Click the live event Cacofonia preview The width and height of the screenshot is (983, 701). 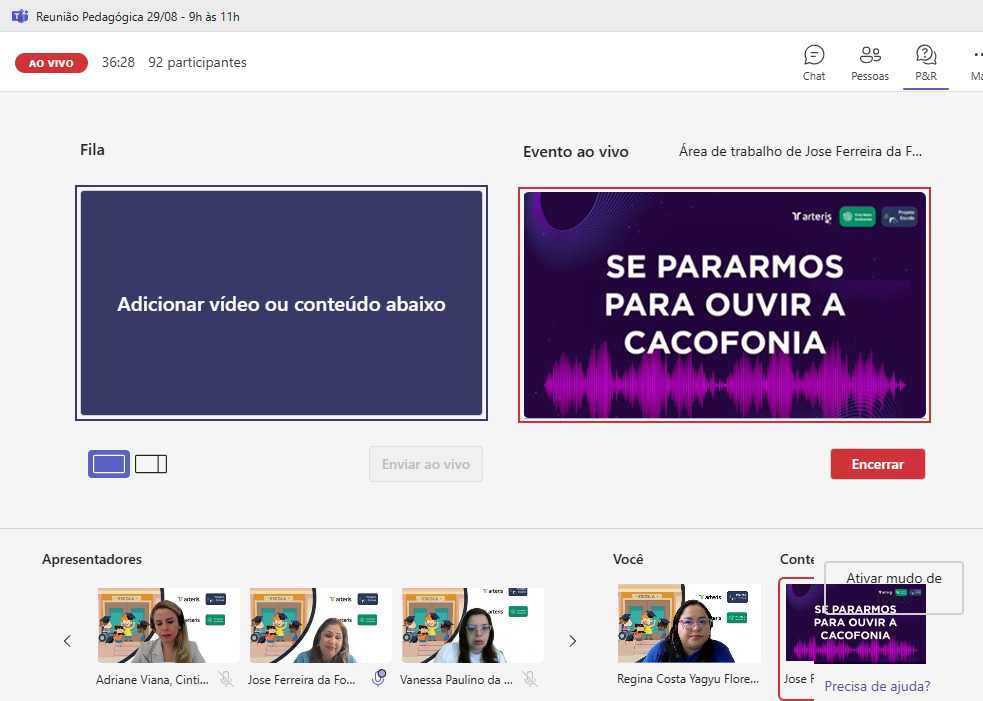coord(724,304)
